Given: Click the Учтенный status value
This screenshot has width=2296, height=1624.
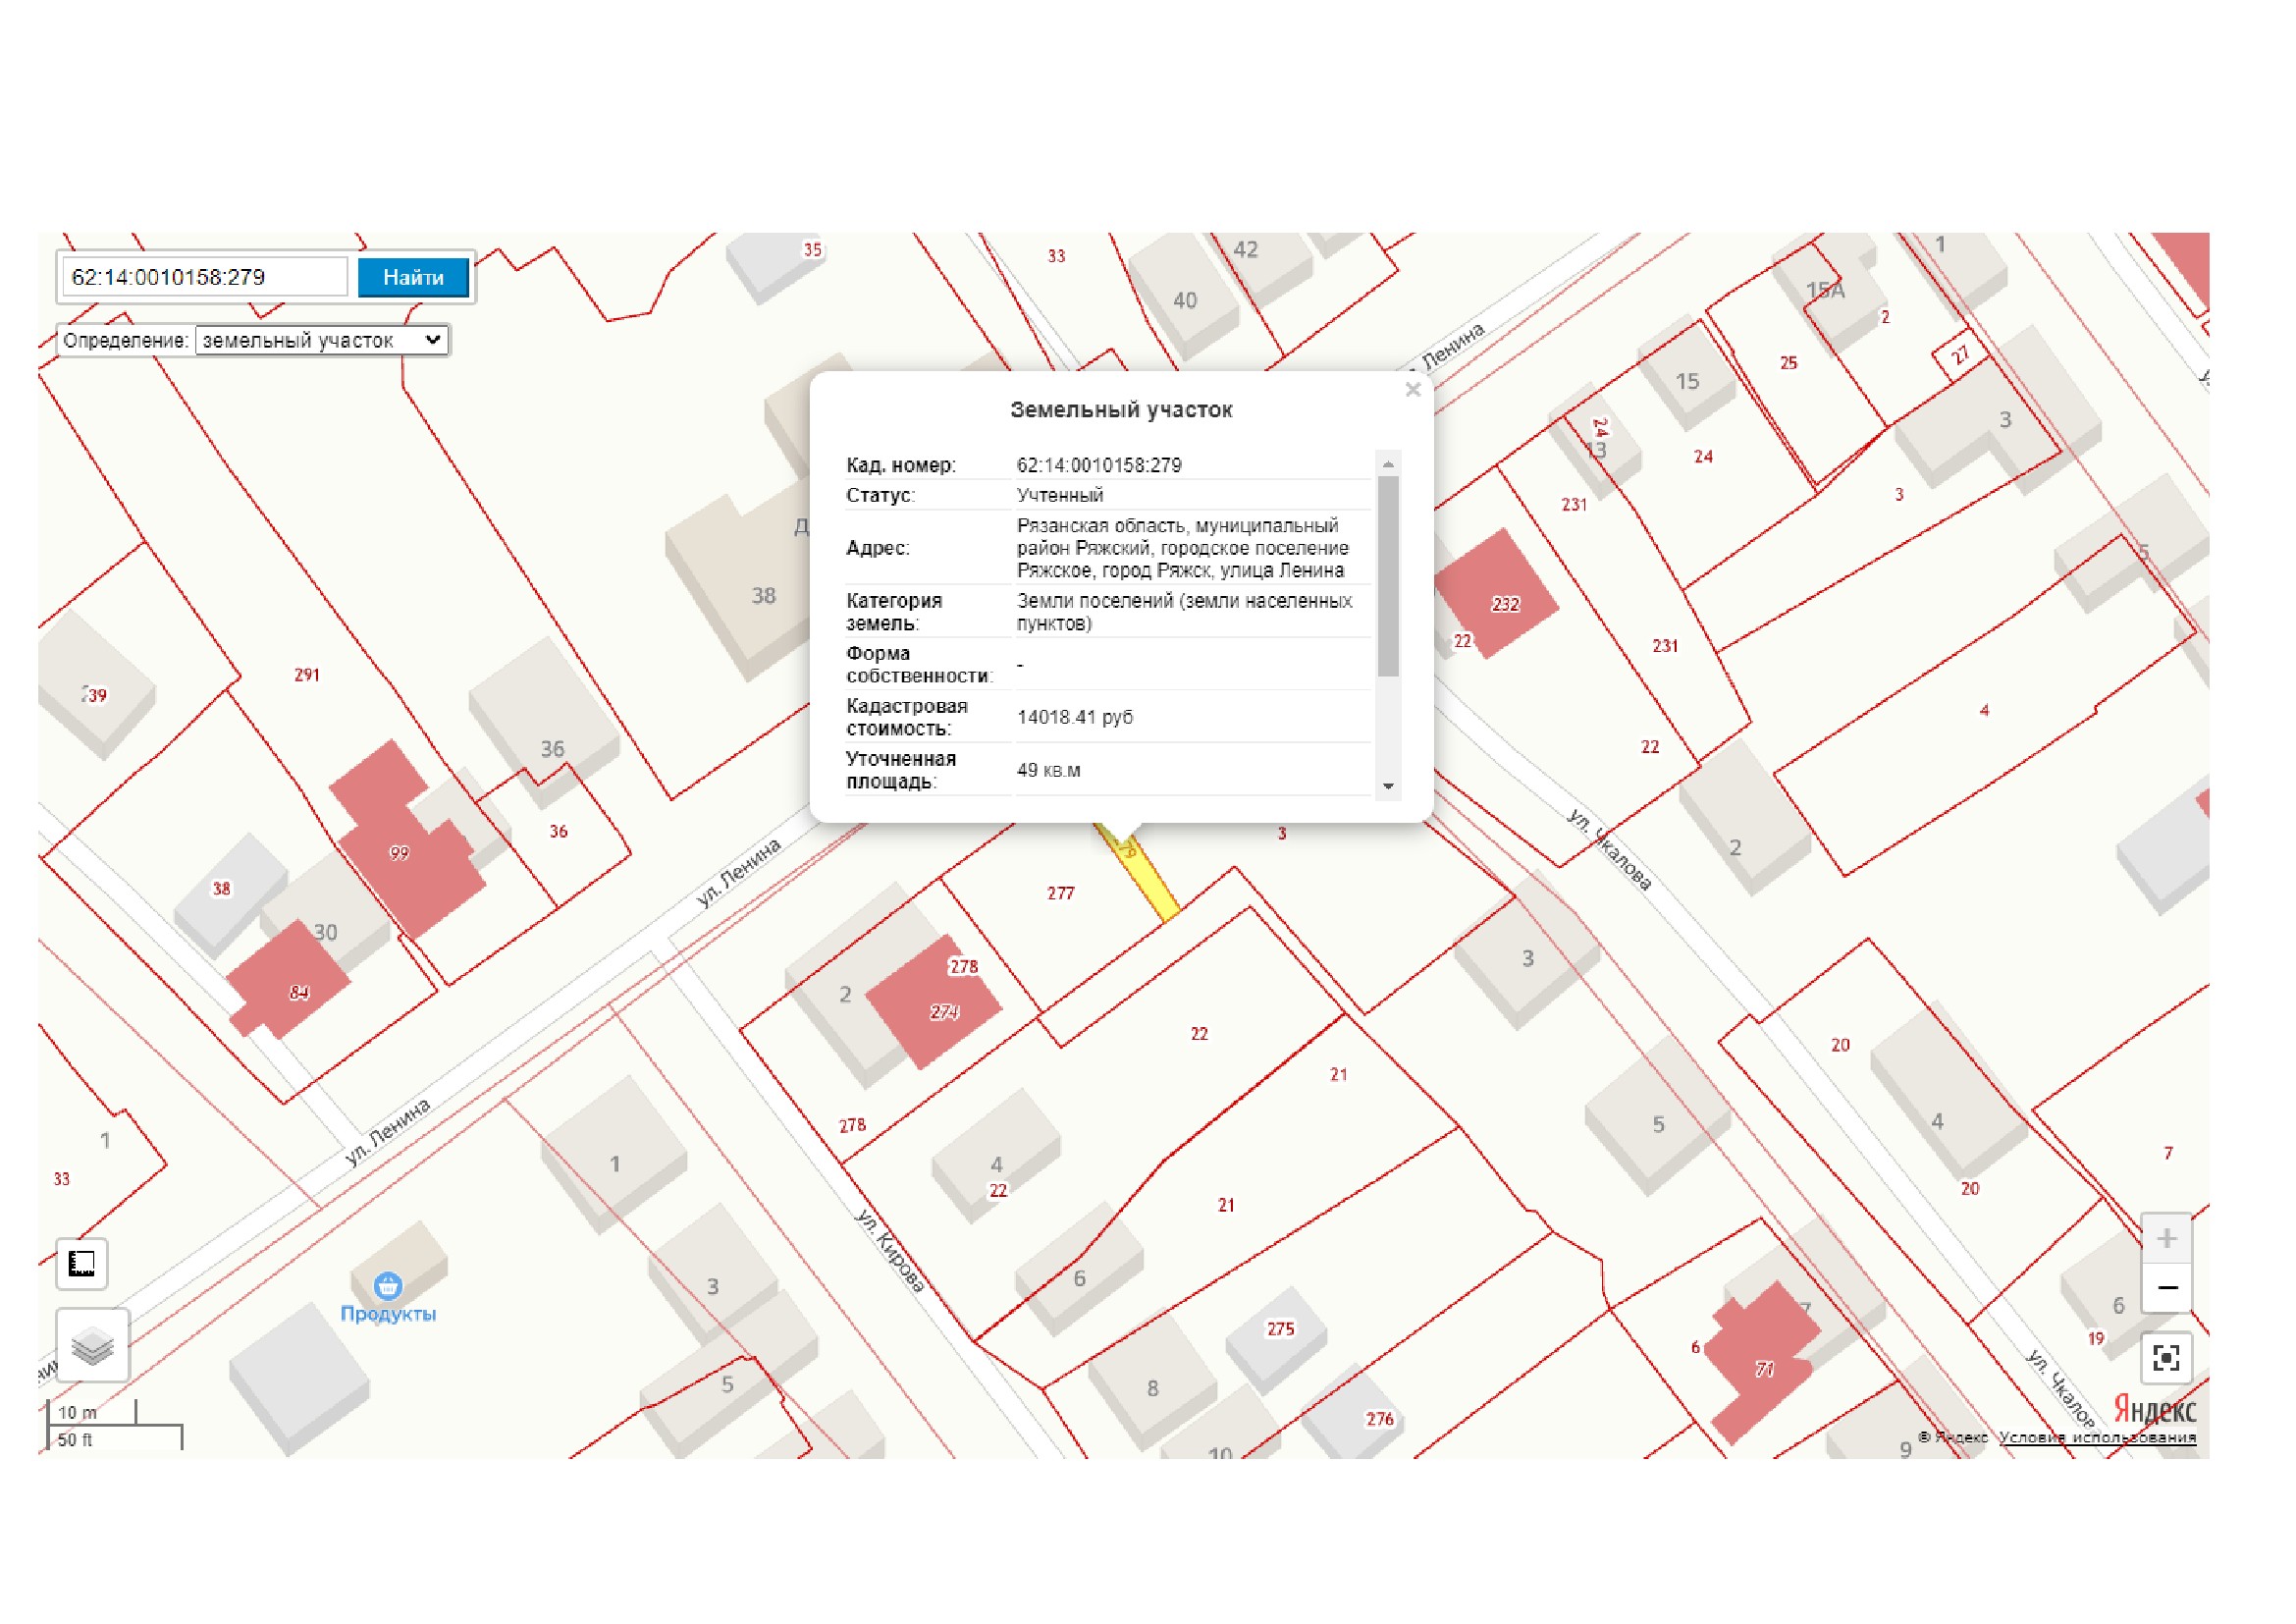Looking at the screenshot, I should pyautogui.click(x=1060, y=495).
